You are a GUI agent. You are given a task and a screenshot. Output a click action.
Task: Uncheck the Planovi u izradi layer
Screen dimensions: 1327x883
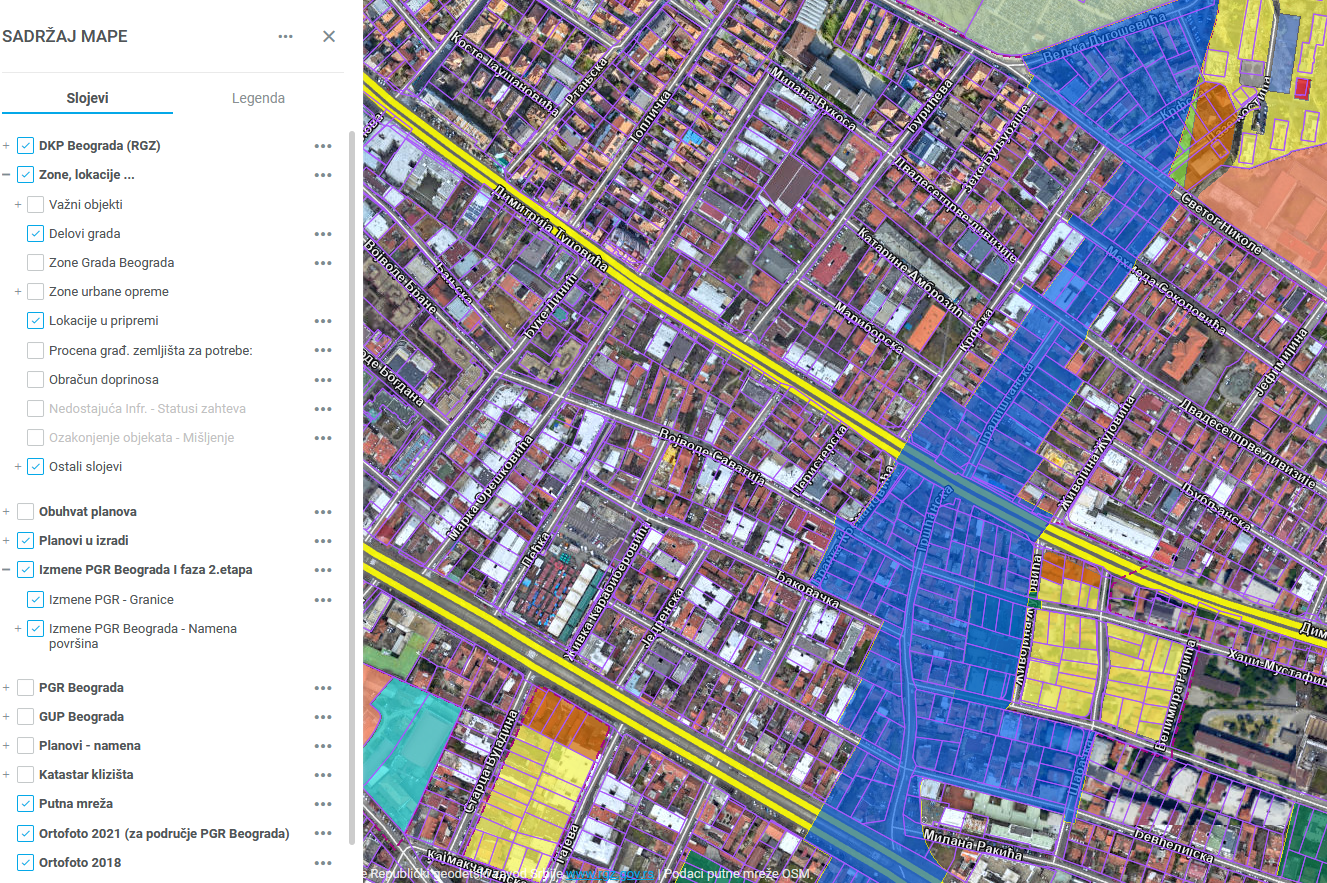[26, 541]
